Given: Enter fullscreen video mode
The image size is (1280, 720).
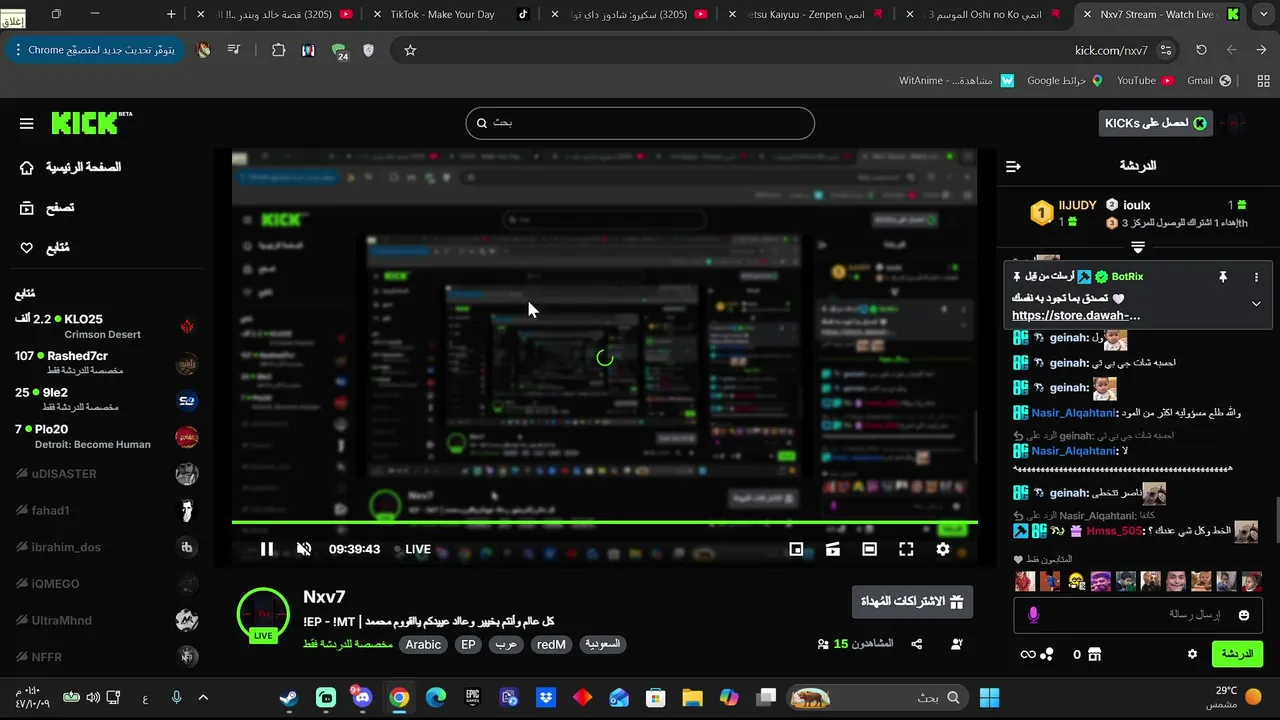Looking at the screenshot, I should [906, 549].
